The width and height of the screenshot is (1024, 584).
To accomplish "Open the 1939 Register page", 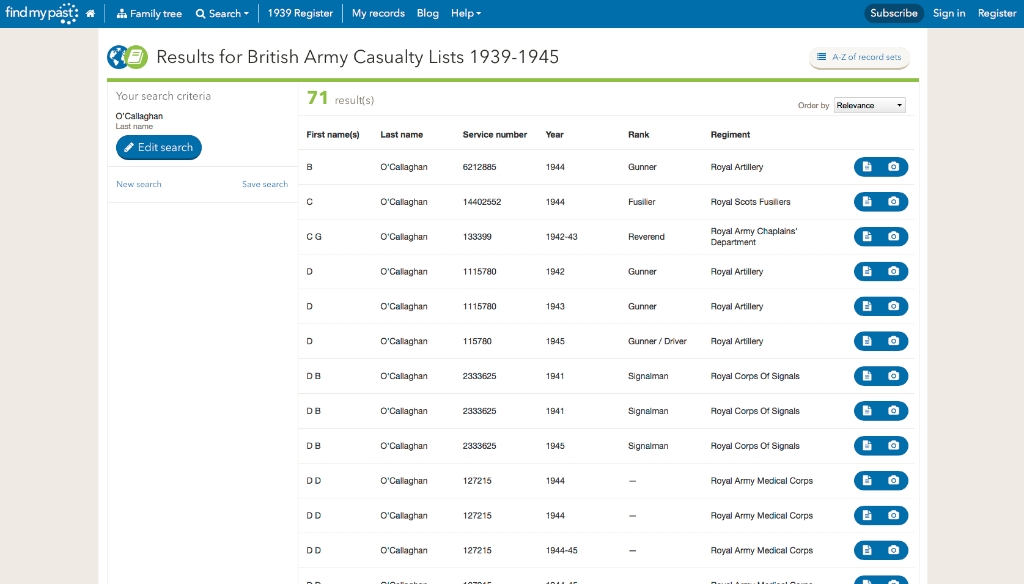I will [x=300, y=14].
